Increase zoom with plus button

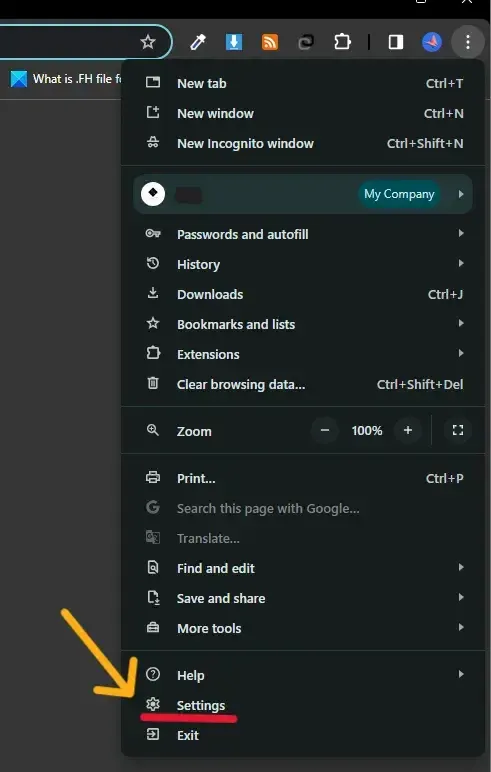point(408,430)
